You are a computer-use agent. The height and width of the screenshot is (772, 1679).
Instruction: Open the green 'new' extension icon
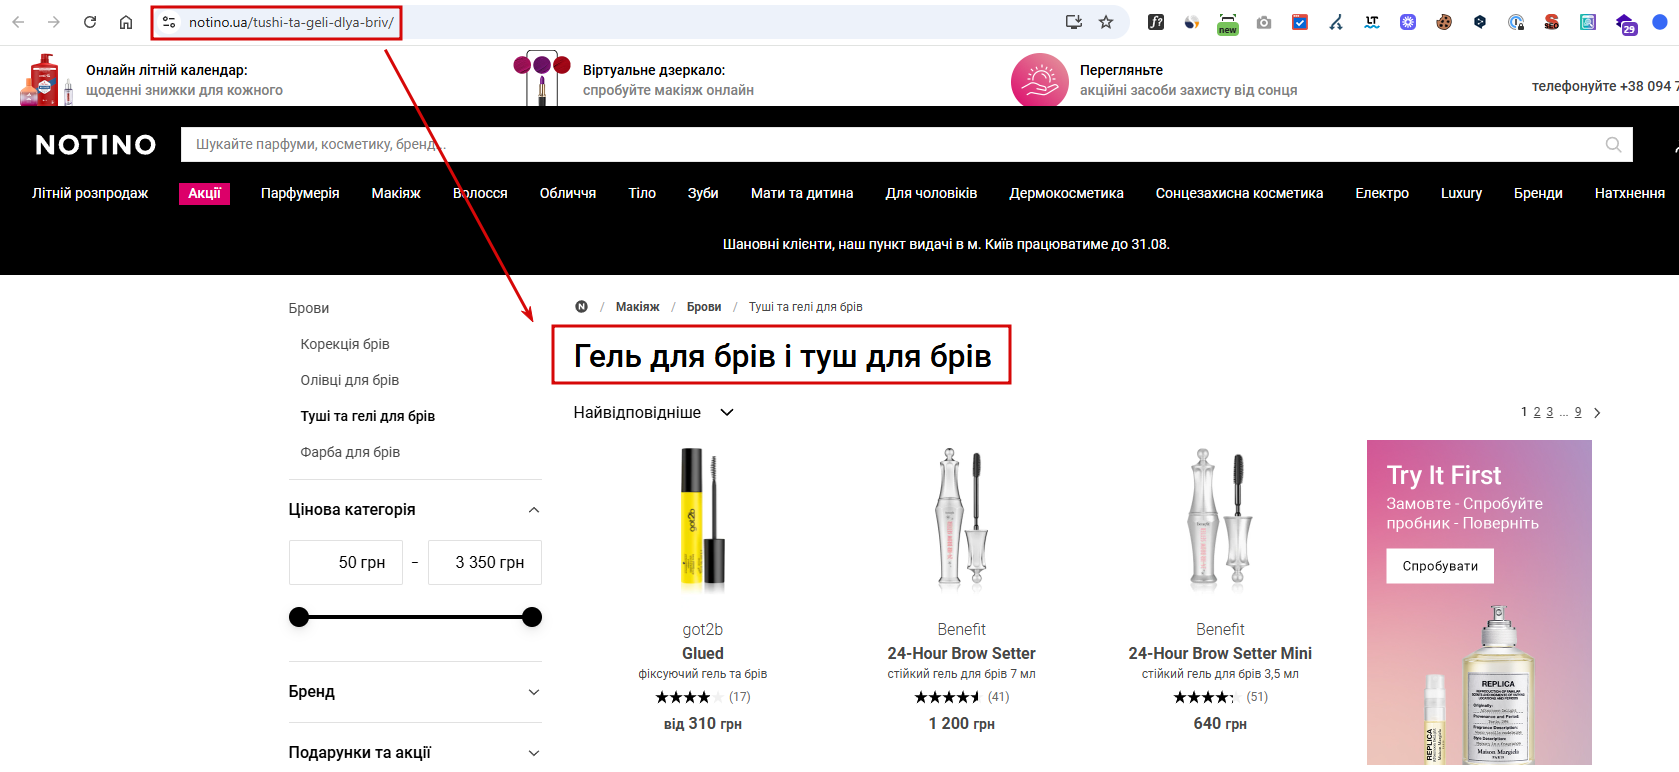[x=1228, y=24]
